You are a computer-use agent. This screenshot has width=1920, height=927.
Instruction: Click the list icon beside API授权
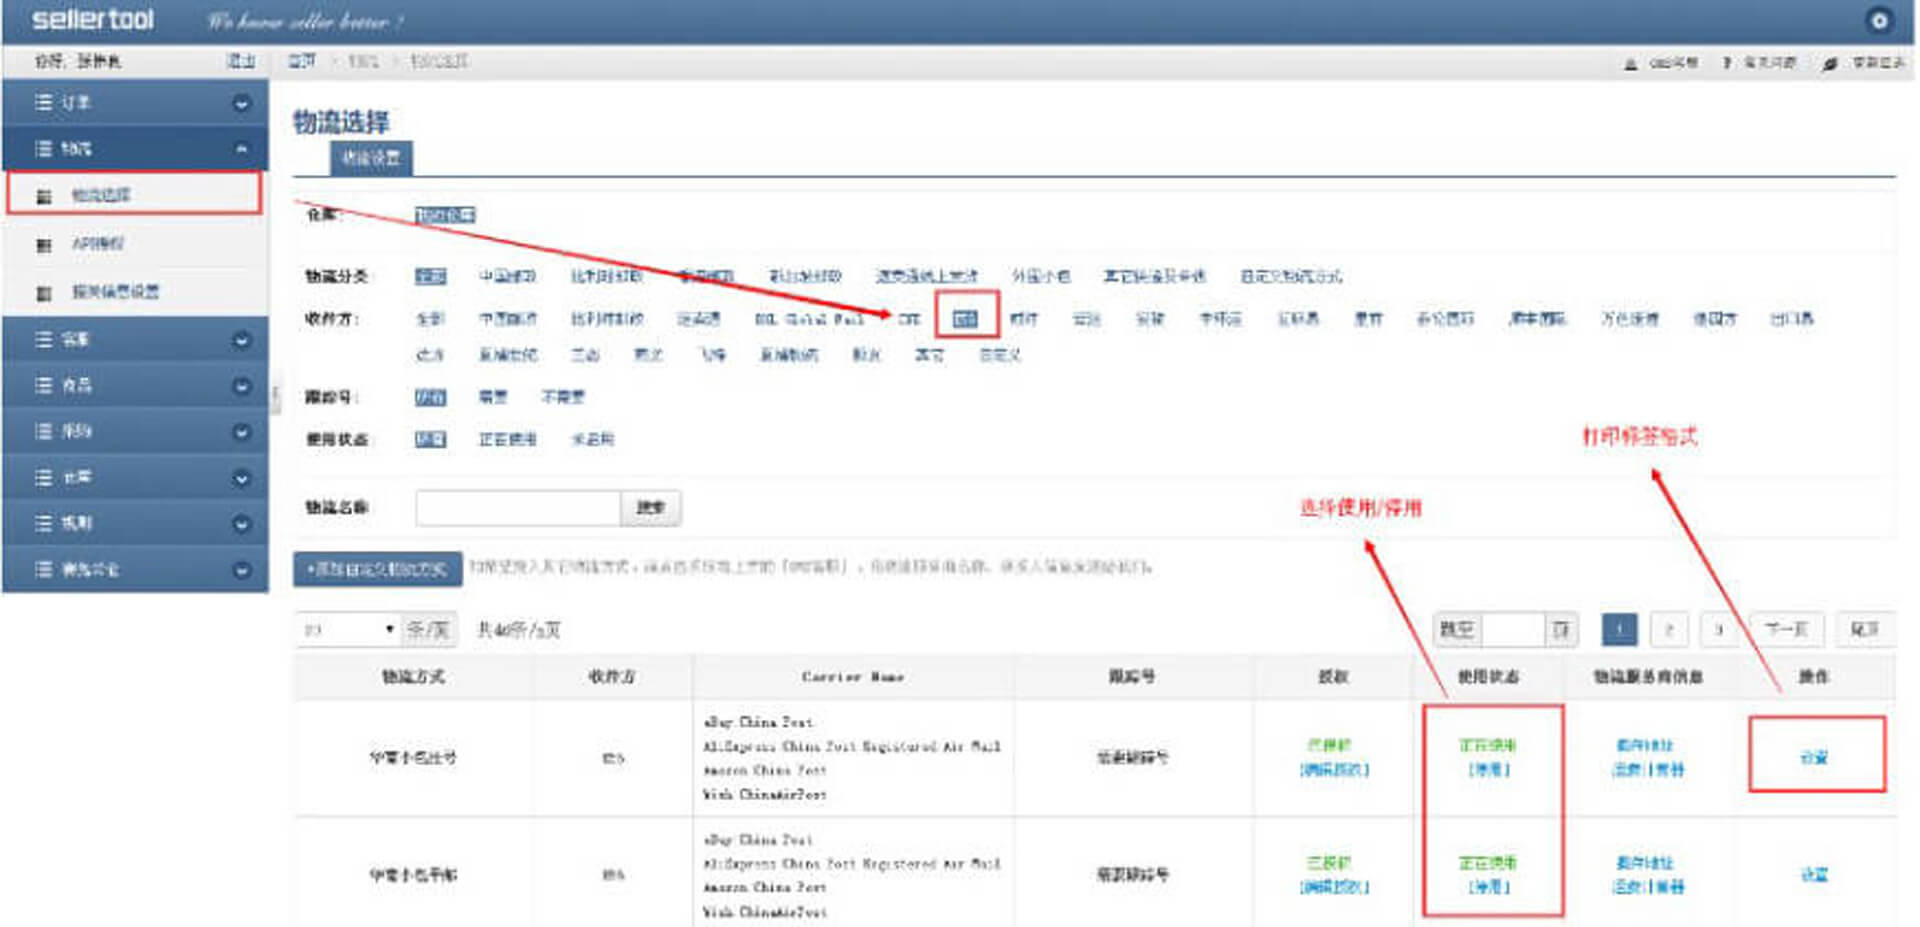tap(44, 245)
